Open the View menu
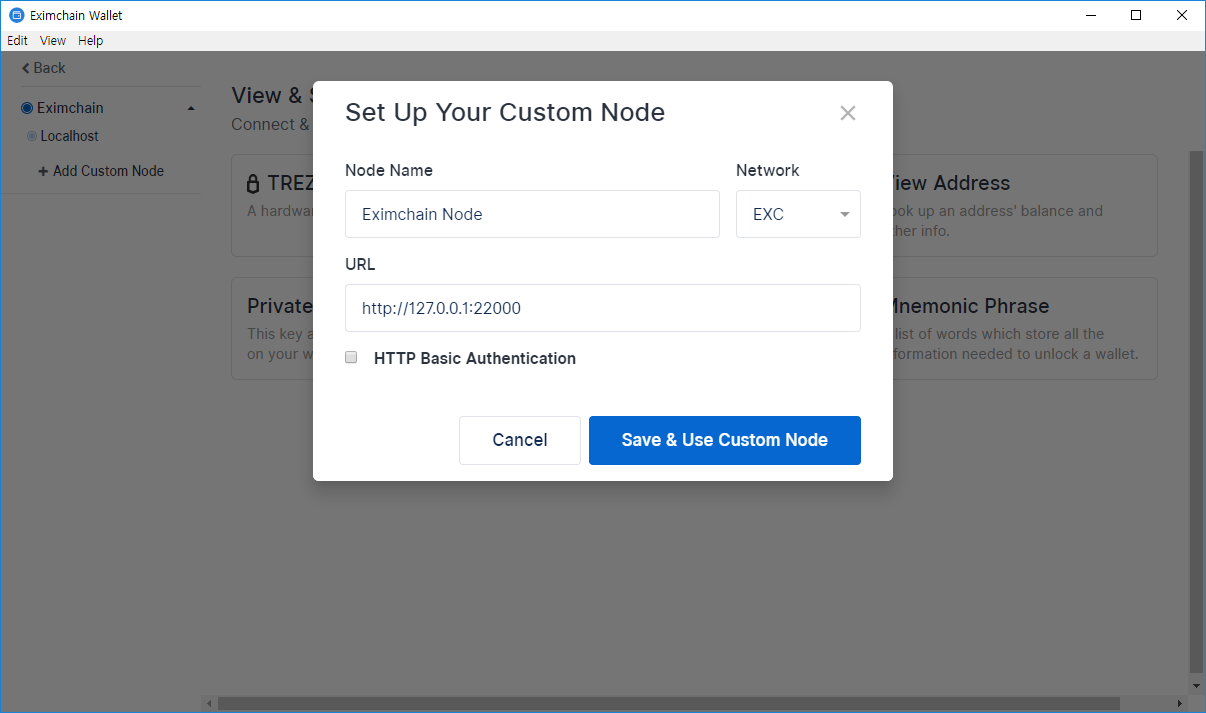Image resolution: width=1206 pixels, height=713 pixels. point(53,41)
